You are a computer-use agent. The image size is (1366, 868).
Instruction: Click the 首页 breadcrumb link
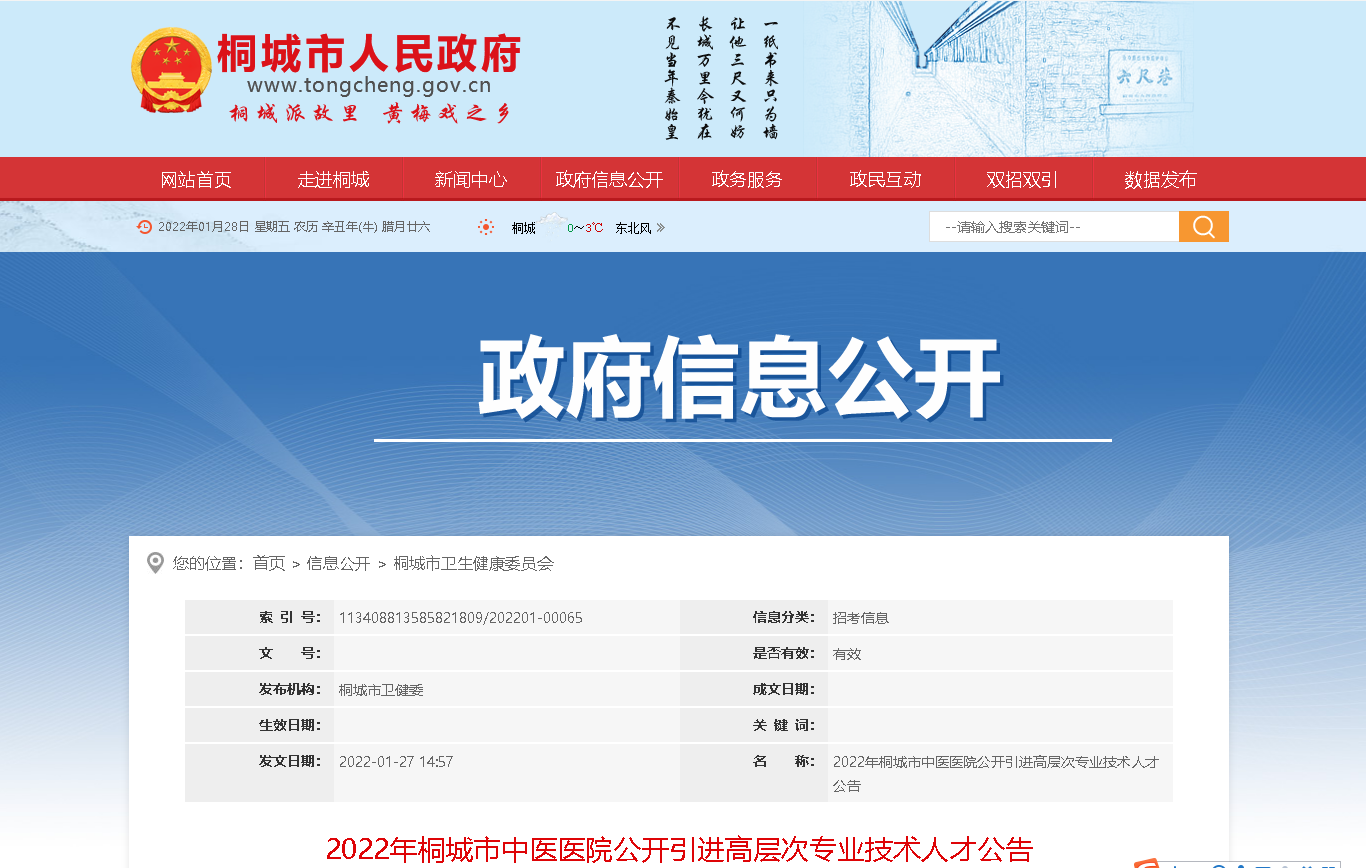click(x=269, y=564)
